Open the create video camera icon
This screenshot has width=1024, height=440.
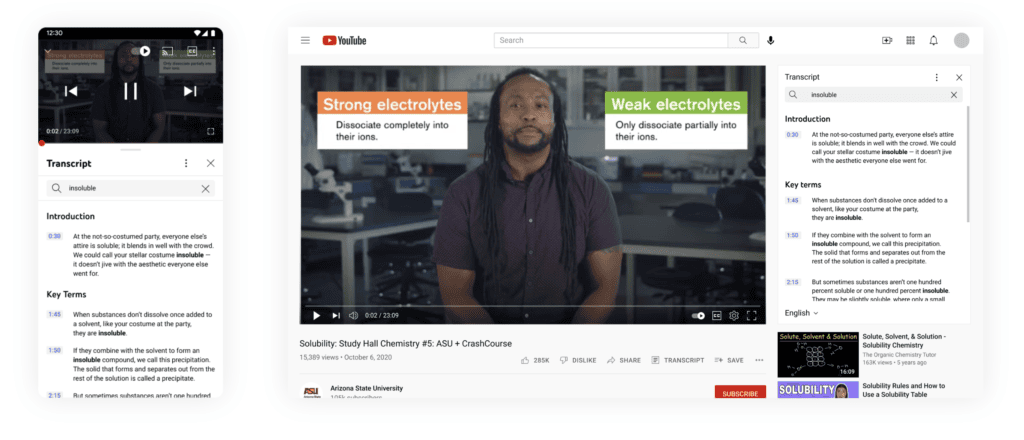tap(887, 40)
